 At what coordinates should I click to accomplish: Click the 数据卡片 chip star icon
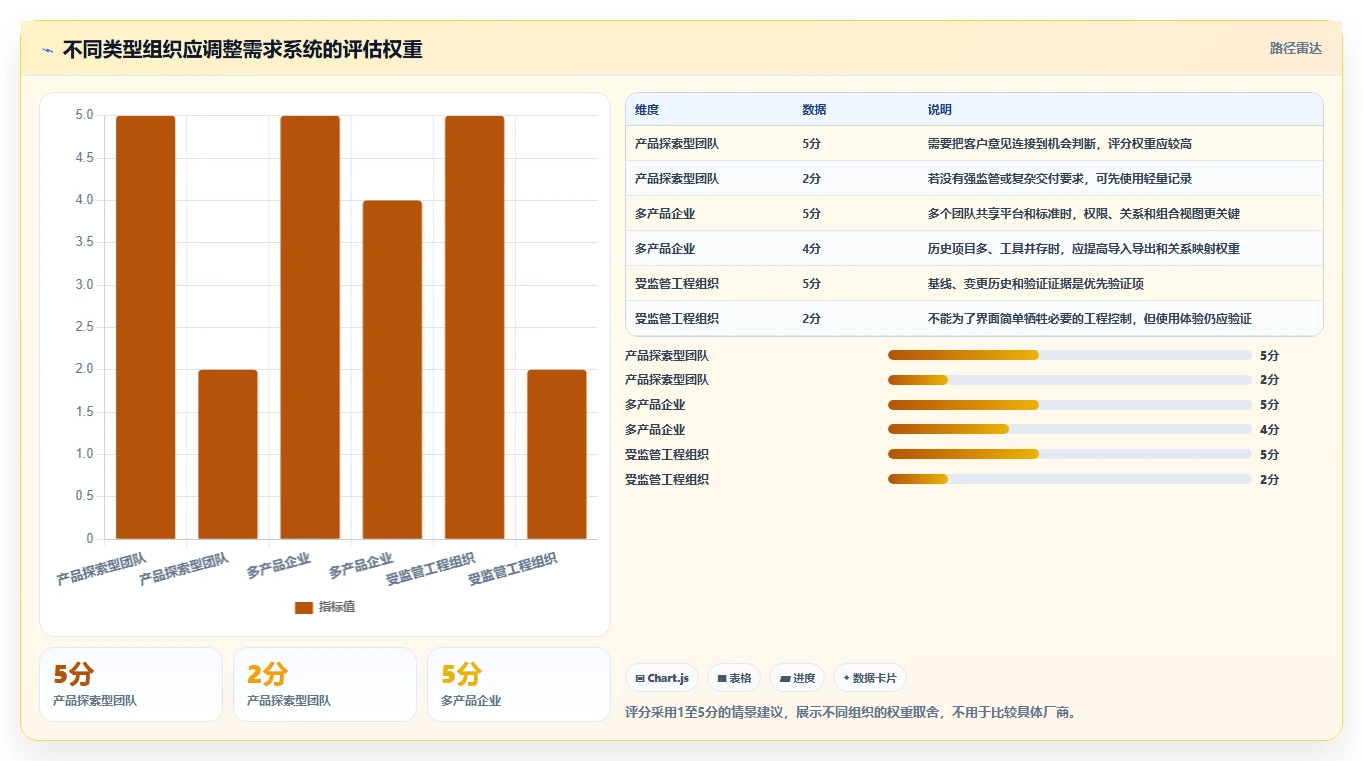846,678
